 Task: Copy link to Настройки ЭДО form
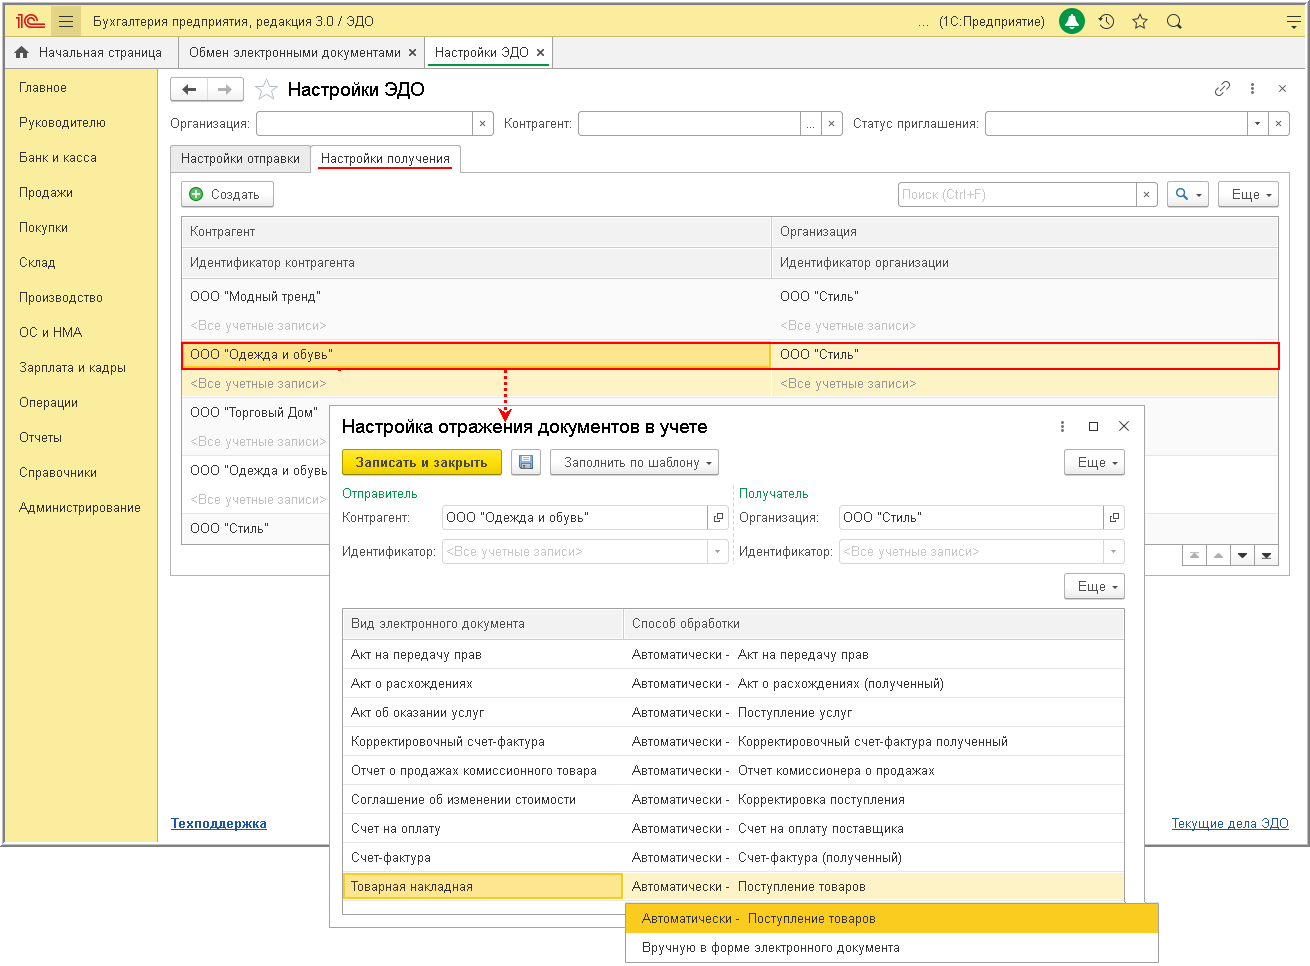[1222, 89]
